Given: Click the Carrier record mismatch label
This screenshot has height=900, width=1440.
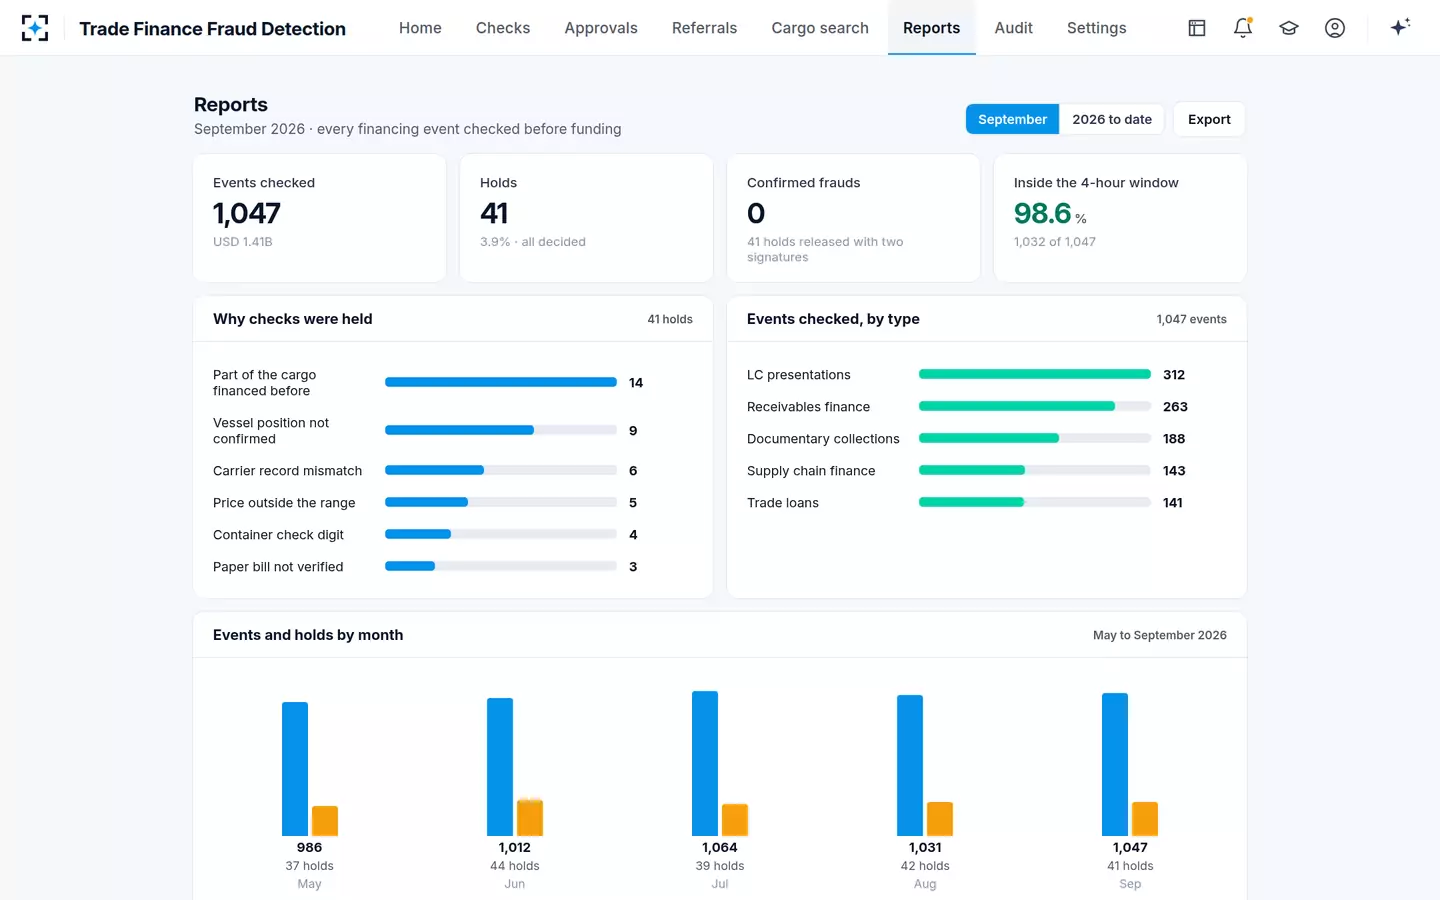Looking at the screenshot, I should [x=288, y=471].
